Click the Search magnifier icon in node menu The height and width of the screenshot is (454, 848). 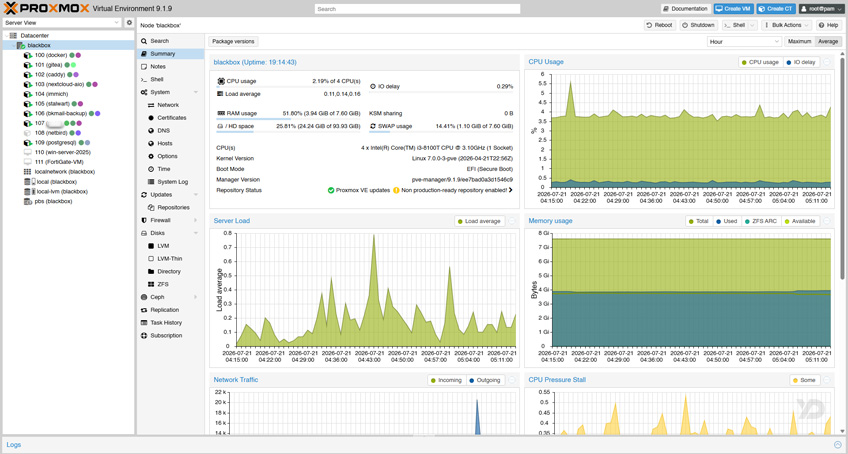point(144,41)
